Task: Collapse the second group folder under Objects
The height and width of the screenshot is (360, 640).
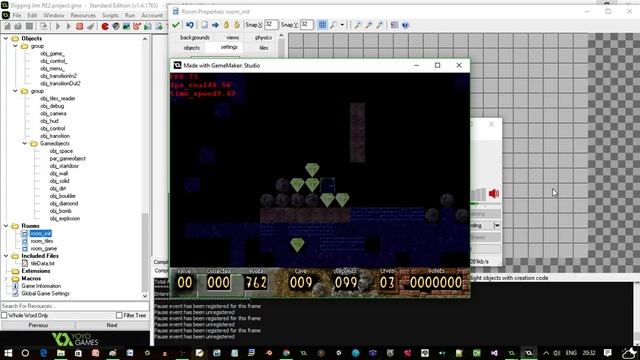Action: pyautogui.click(x=15, y=91)
